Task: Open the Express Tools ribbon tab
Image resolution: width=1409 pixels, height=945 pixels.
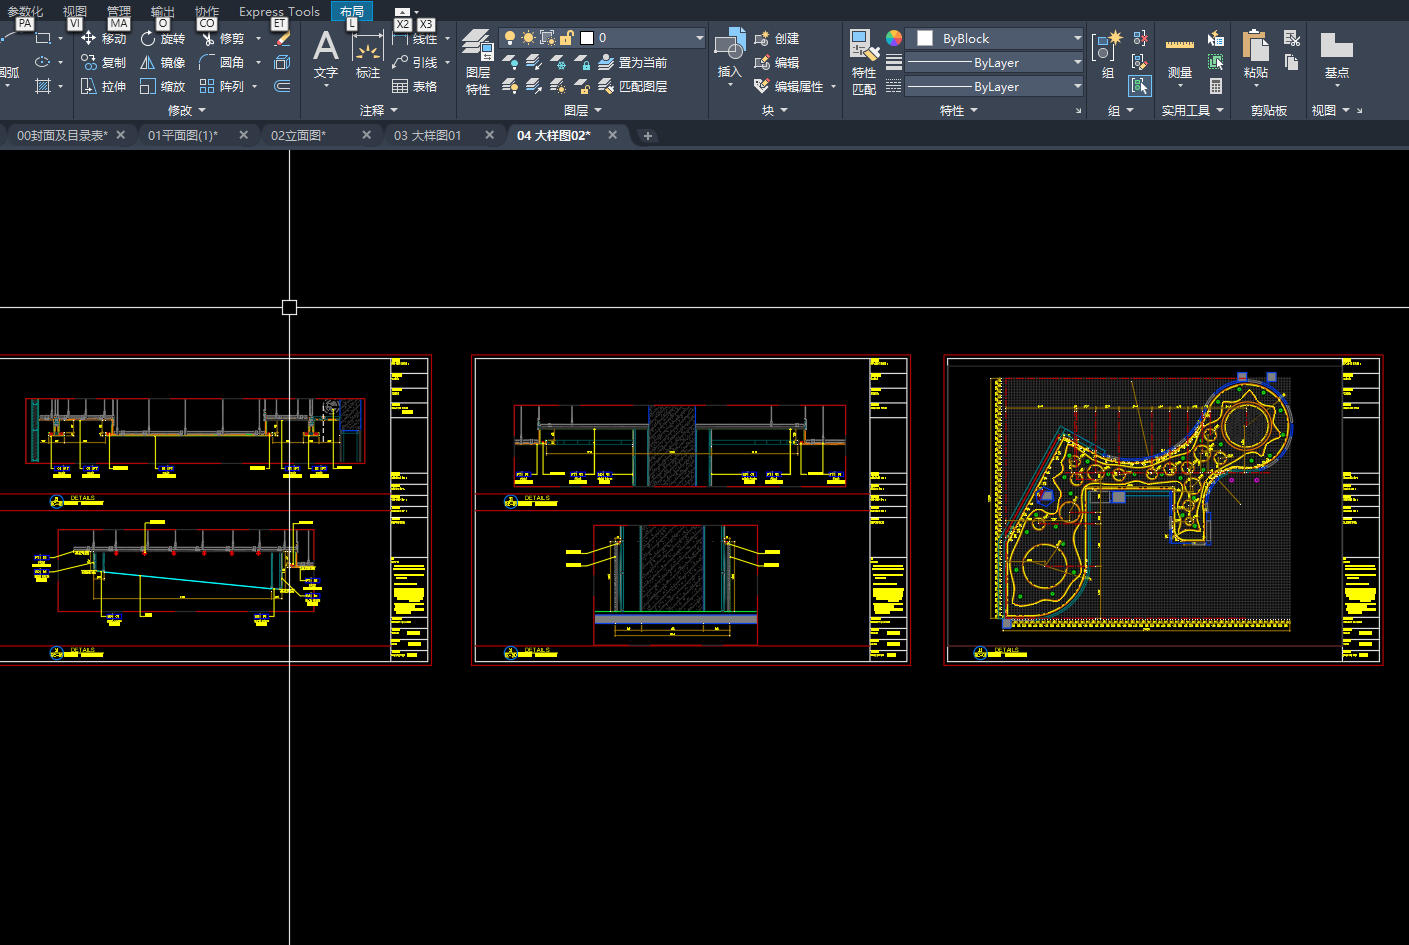Action: coord(279,11)
